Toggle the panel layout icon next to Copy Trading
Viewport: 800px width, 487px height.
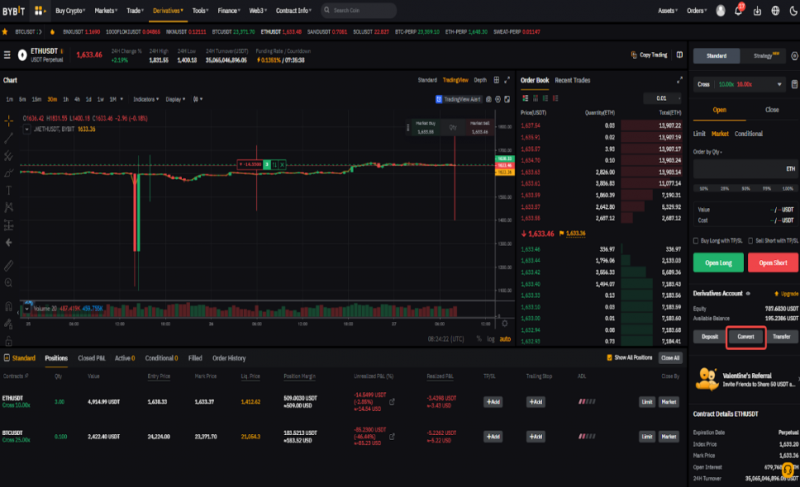click(680, 55)
